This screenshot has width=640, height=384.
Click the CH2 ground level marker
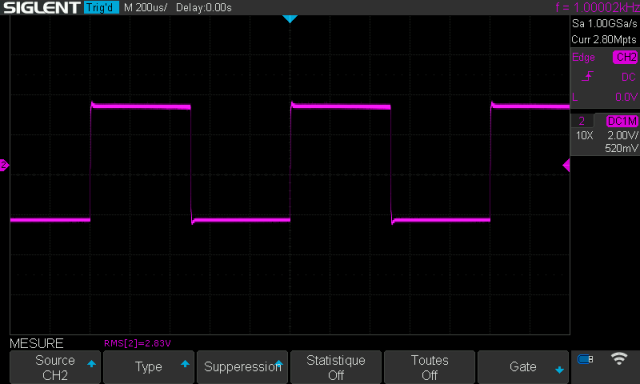[4, 165]
